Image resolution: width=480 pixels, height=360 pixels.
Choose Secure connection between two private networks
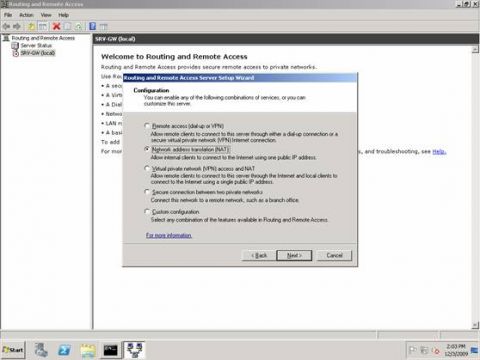[x=147, y=192]
